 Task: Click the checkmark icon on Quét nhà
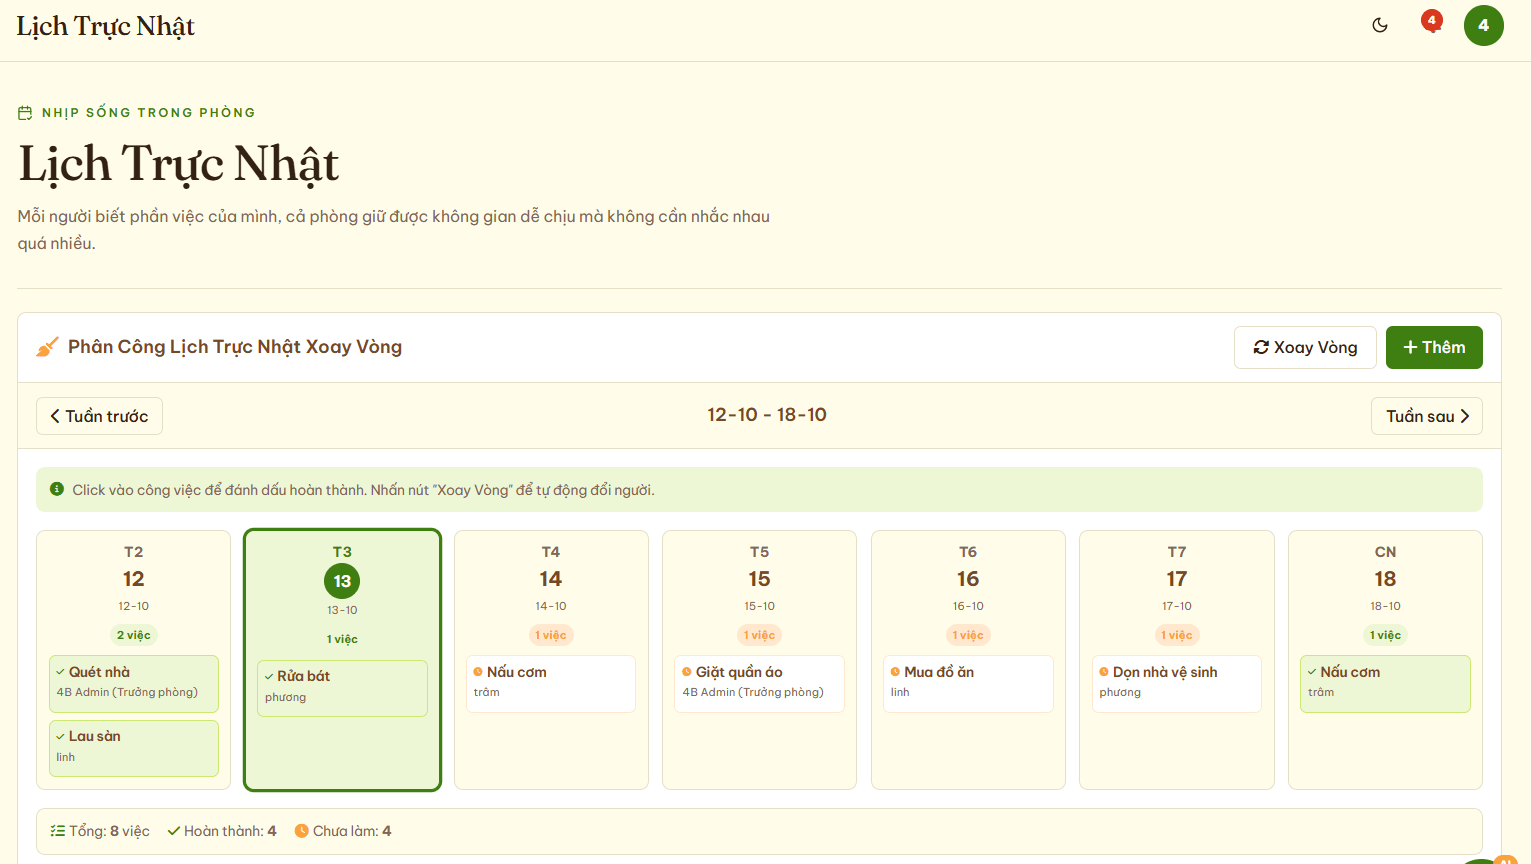tap(61, 672)
